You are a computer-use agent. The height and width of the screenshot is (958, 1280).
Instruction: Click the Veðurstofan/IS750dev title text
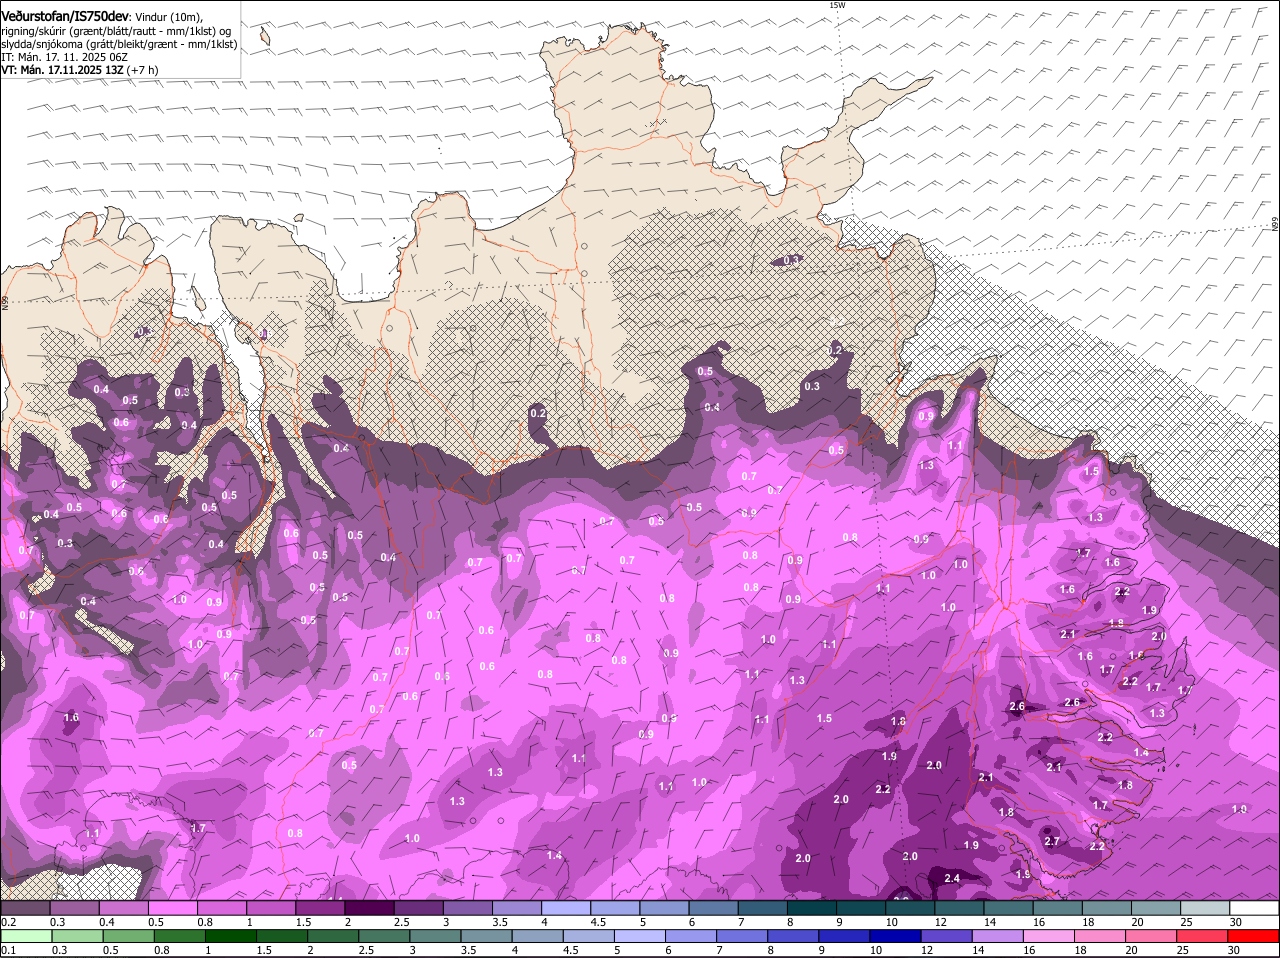coord(64,17)
